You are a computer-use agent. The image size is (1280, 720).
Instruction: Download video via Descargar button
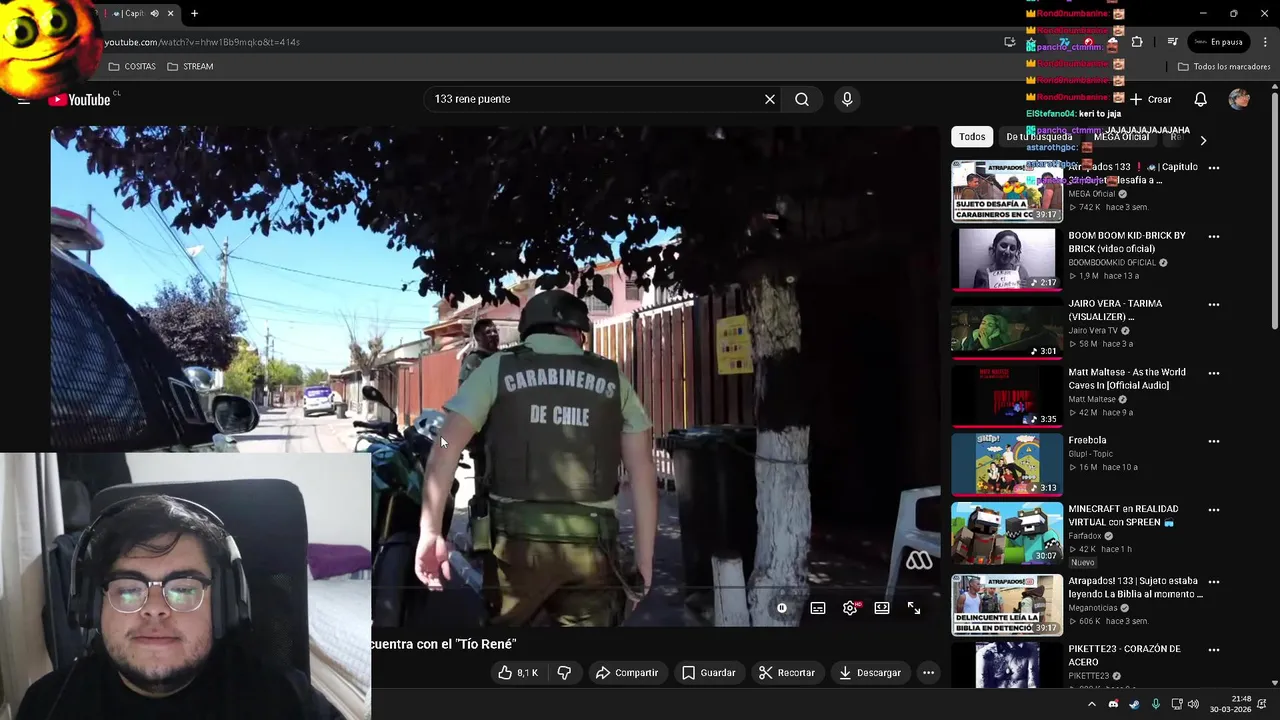point(869,673)
